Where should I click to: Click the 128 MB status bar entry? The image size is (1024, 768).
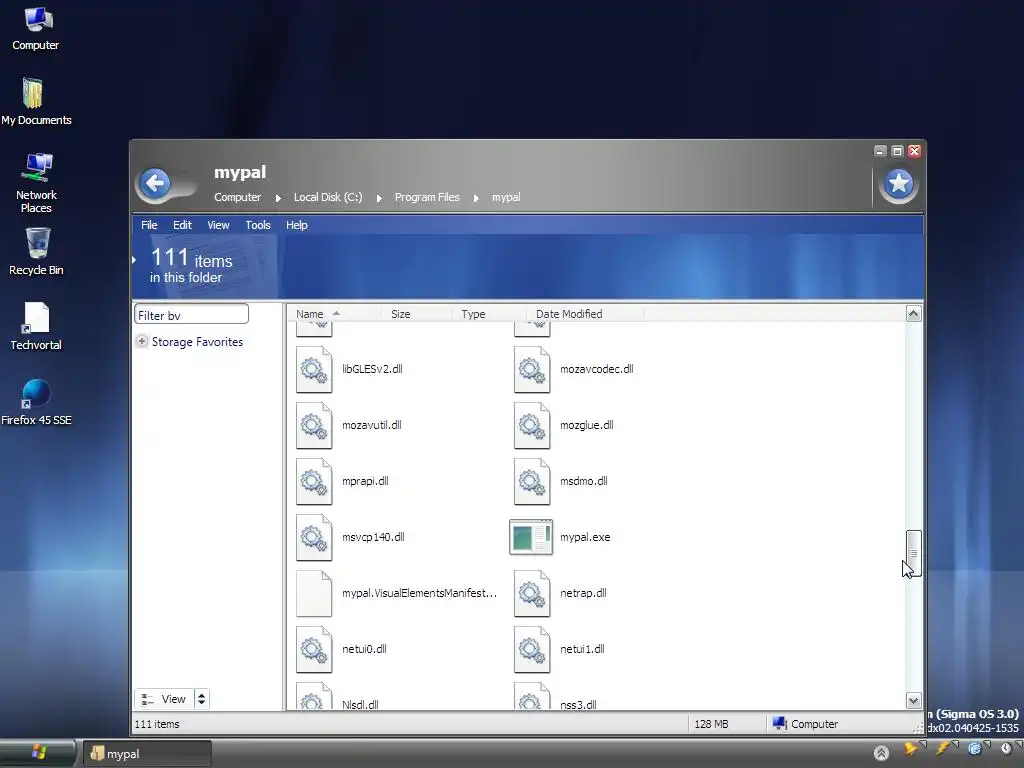(x=711, y=724)
